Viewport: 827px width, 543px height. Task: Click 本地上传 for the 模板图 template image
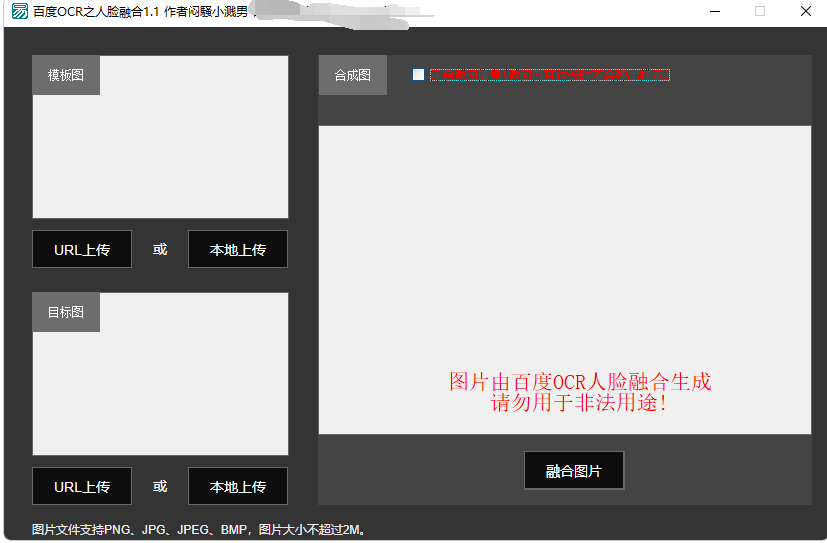click(x=238, y=249)
